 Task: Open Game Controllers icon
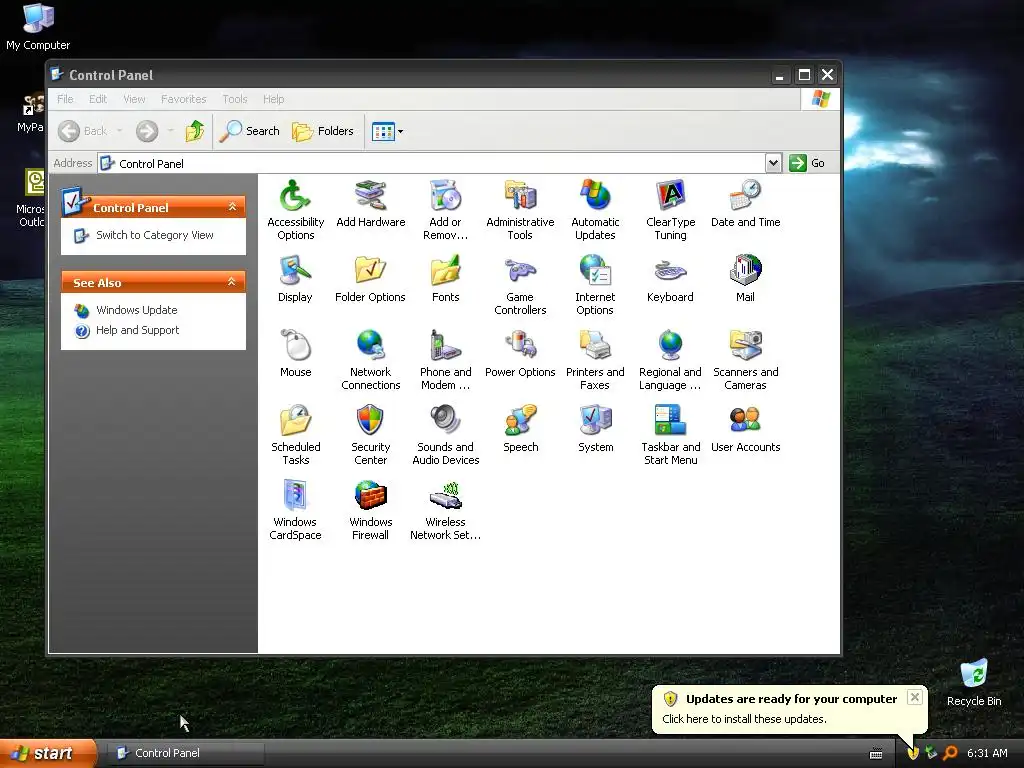(520, 284)
